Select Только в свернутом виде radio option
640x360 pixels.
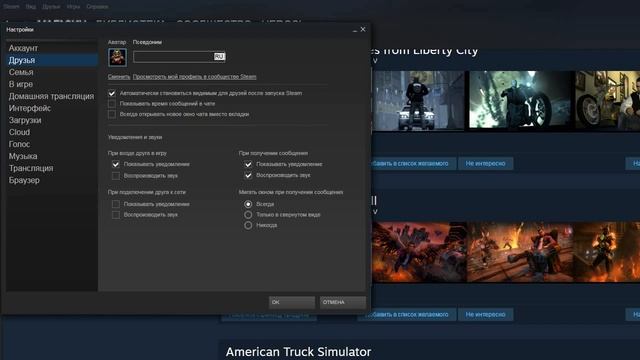pos(248,215)
